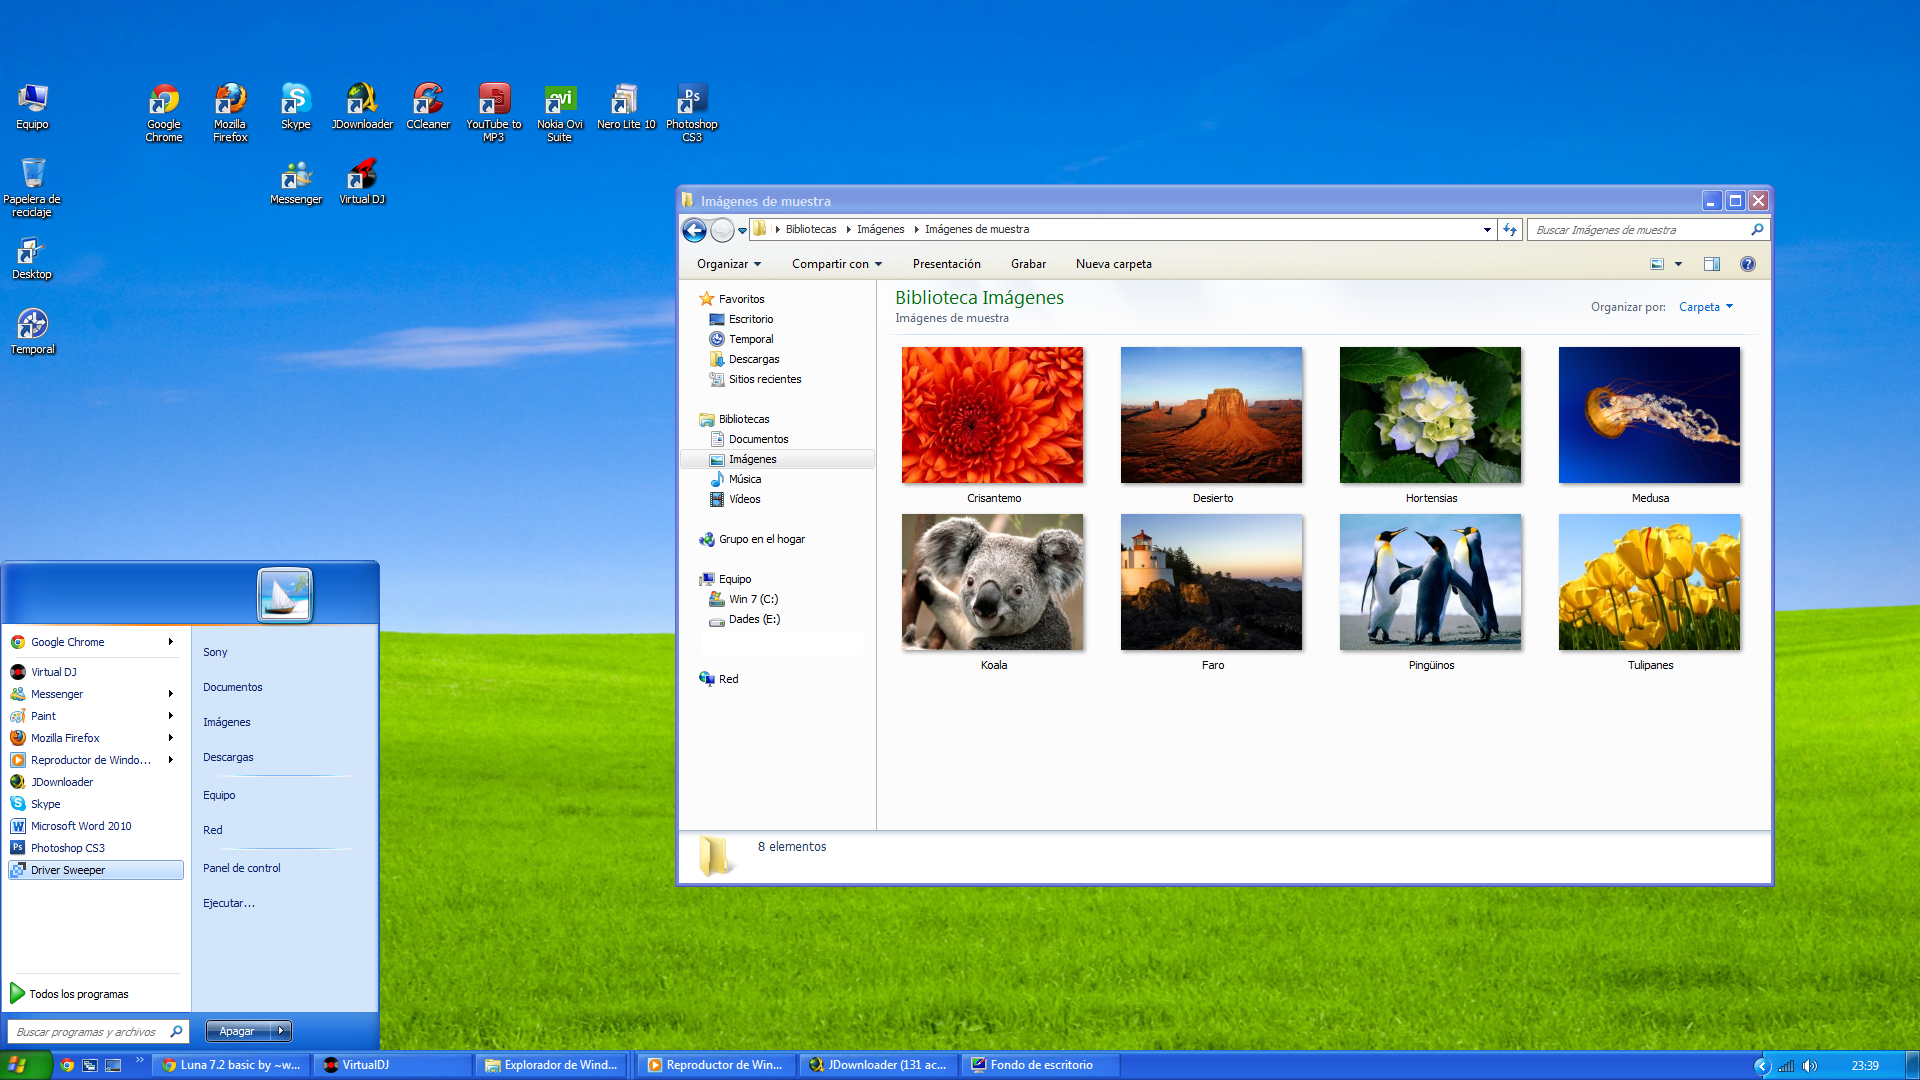Viewport: 1920px width, 1080px height.
Task: Click Presentación tab in toolbar
Action: click(x=945, y=262)
